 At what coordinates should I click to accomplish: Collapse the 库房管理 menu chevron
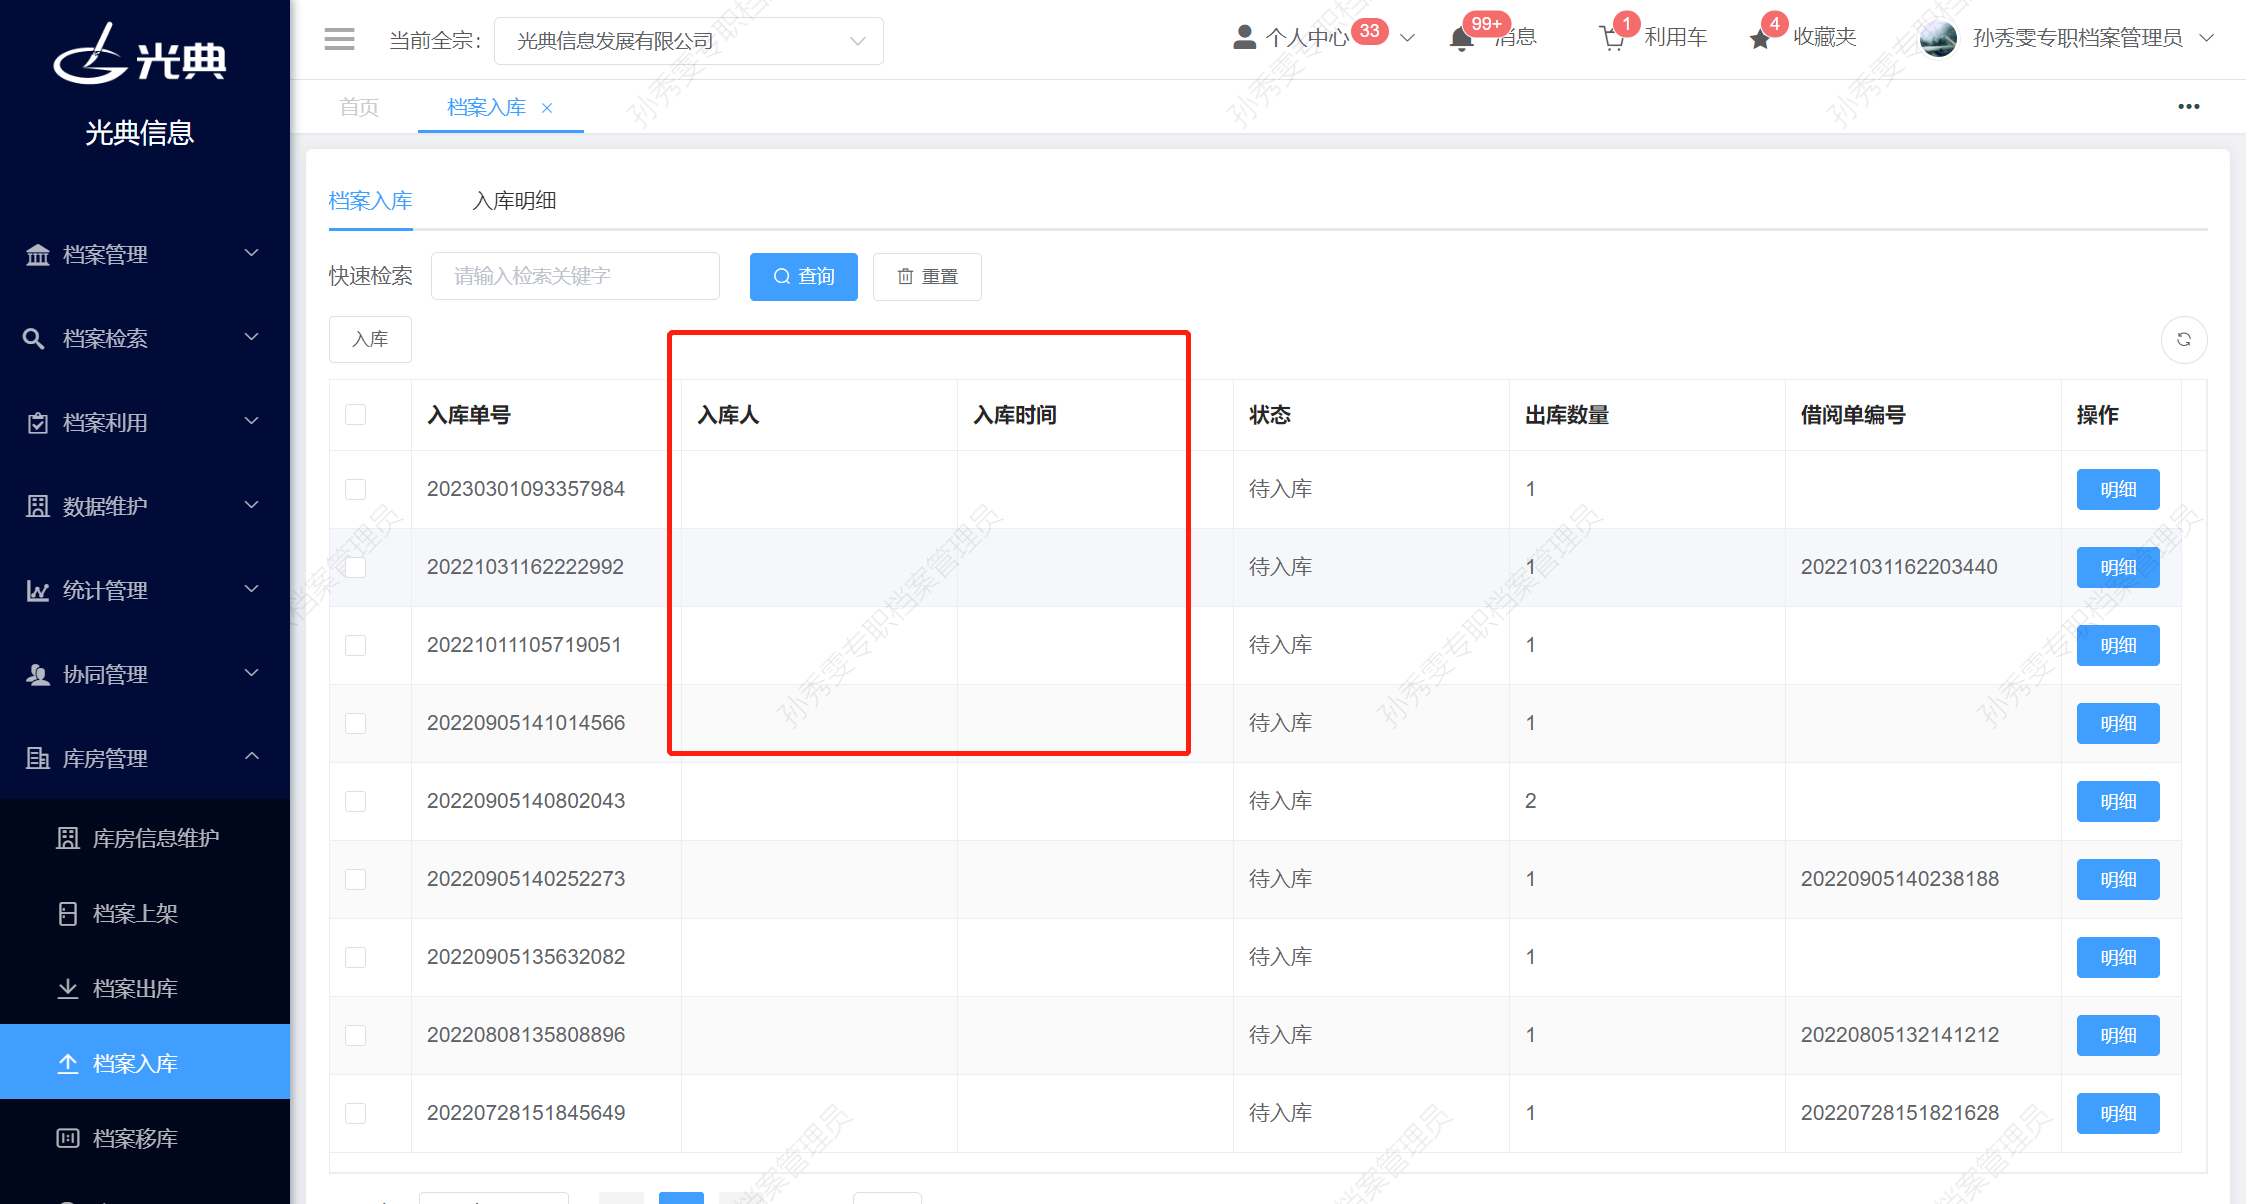252,757
